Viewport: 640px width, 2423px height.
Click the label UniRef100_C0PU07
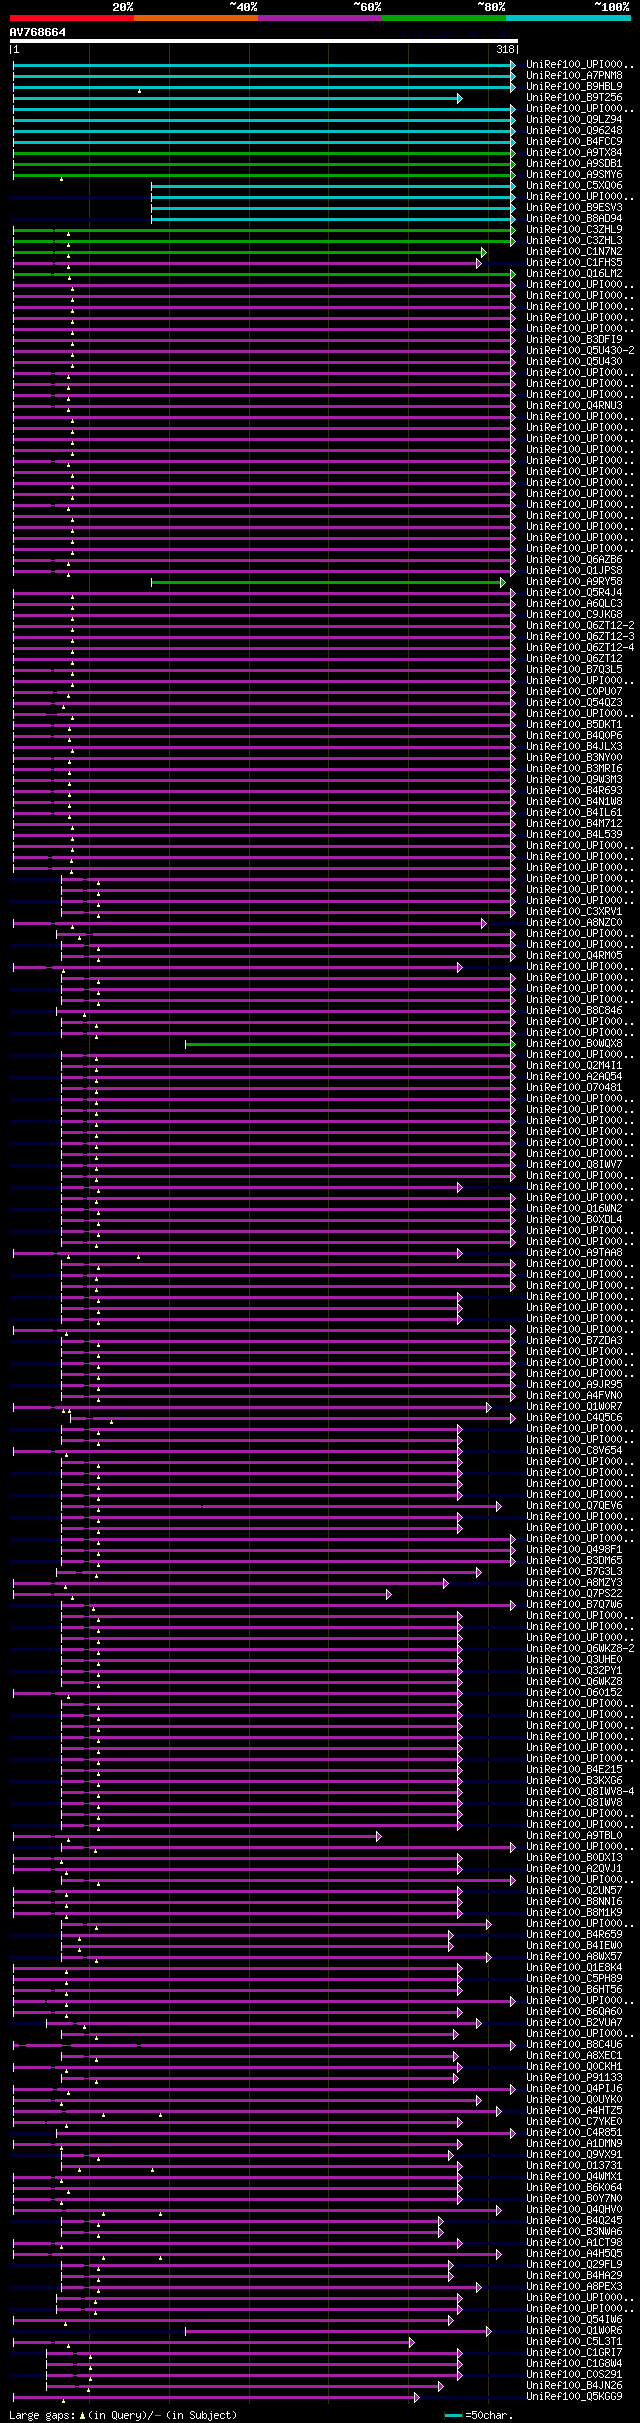[x=574, y=691]
